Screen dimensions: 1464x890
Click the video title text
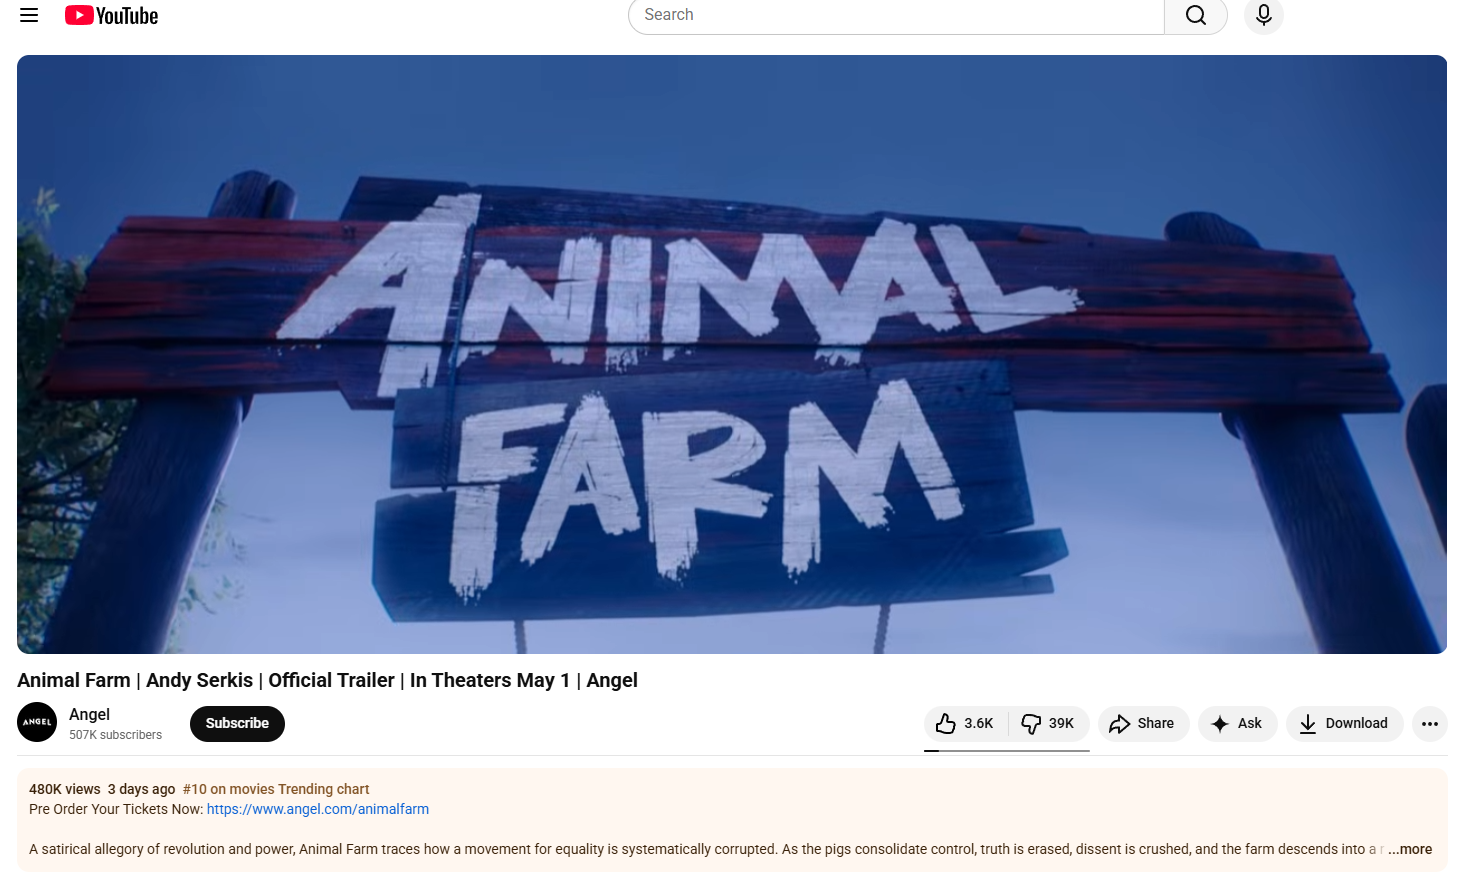[x=327, y=680]
